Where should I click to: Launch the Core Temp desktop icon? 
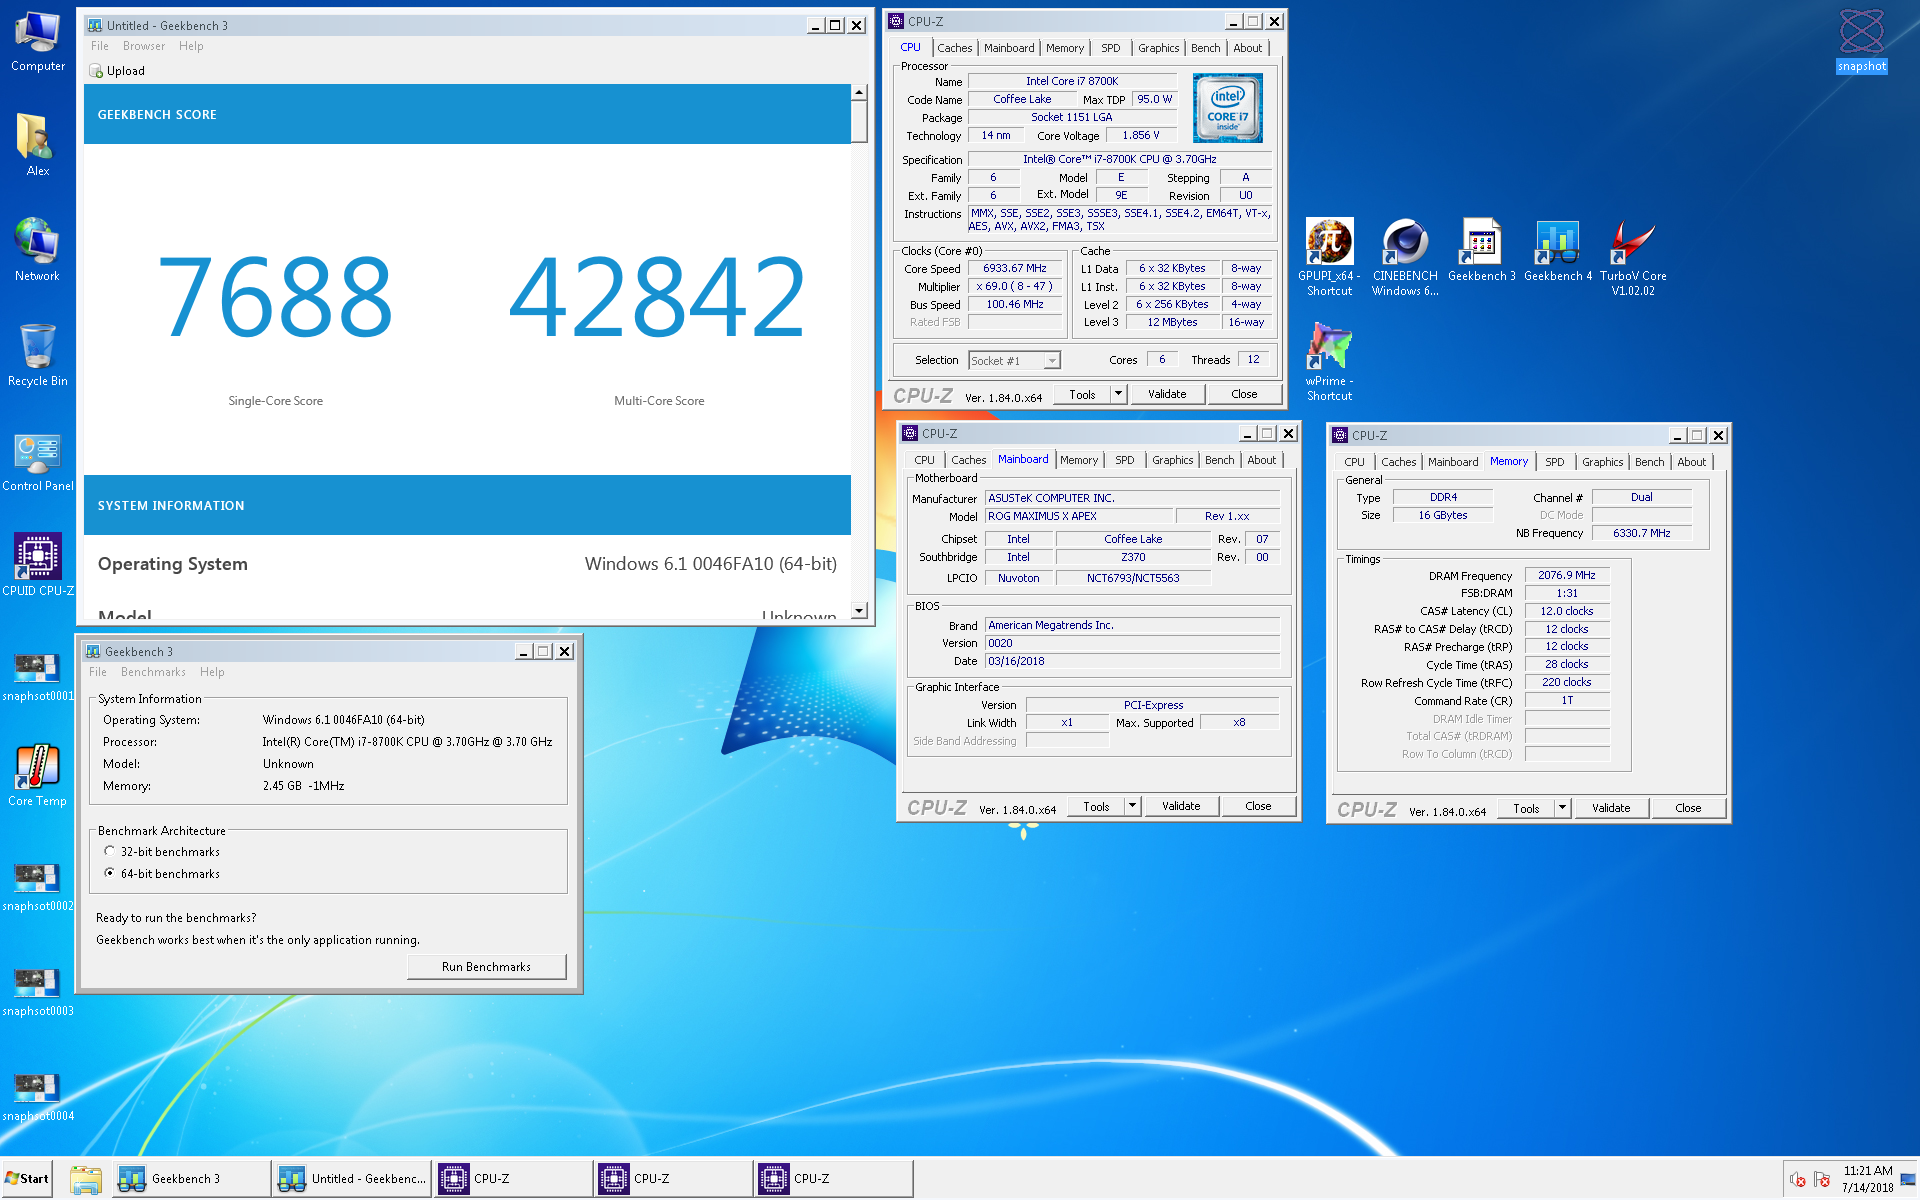click(x=37, y=775)
